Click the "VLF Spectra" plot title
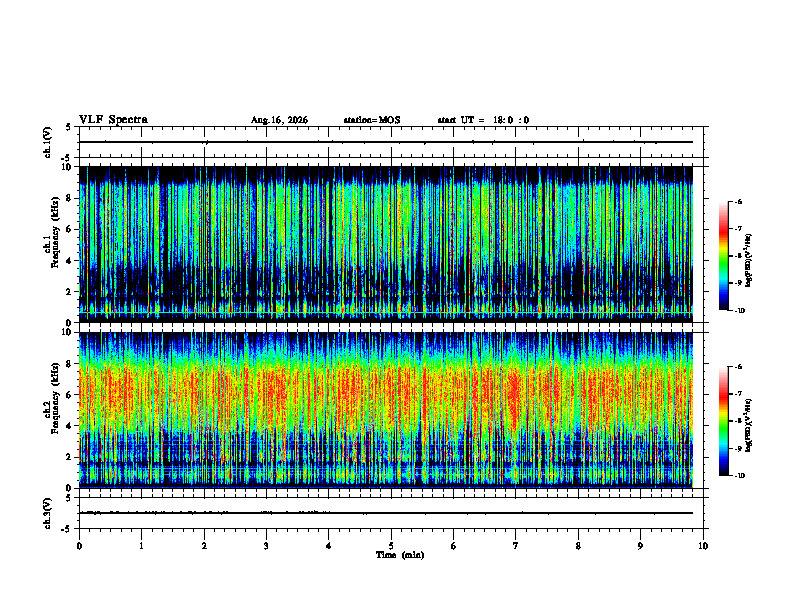Viewport: 792px width, 612px height. [x=113, y=120]
